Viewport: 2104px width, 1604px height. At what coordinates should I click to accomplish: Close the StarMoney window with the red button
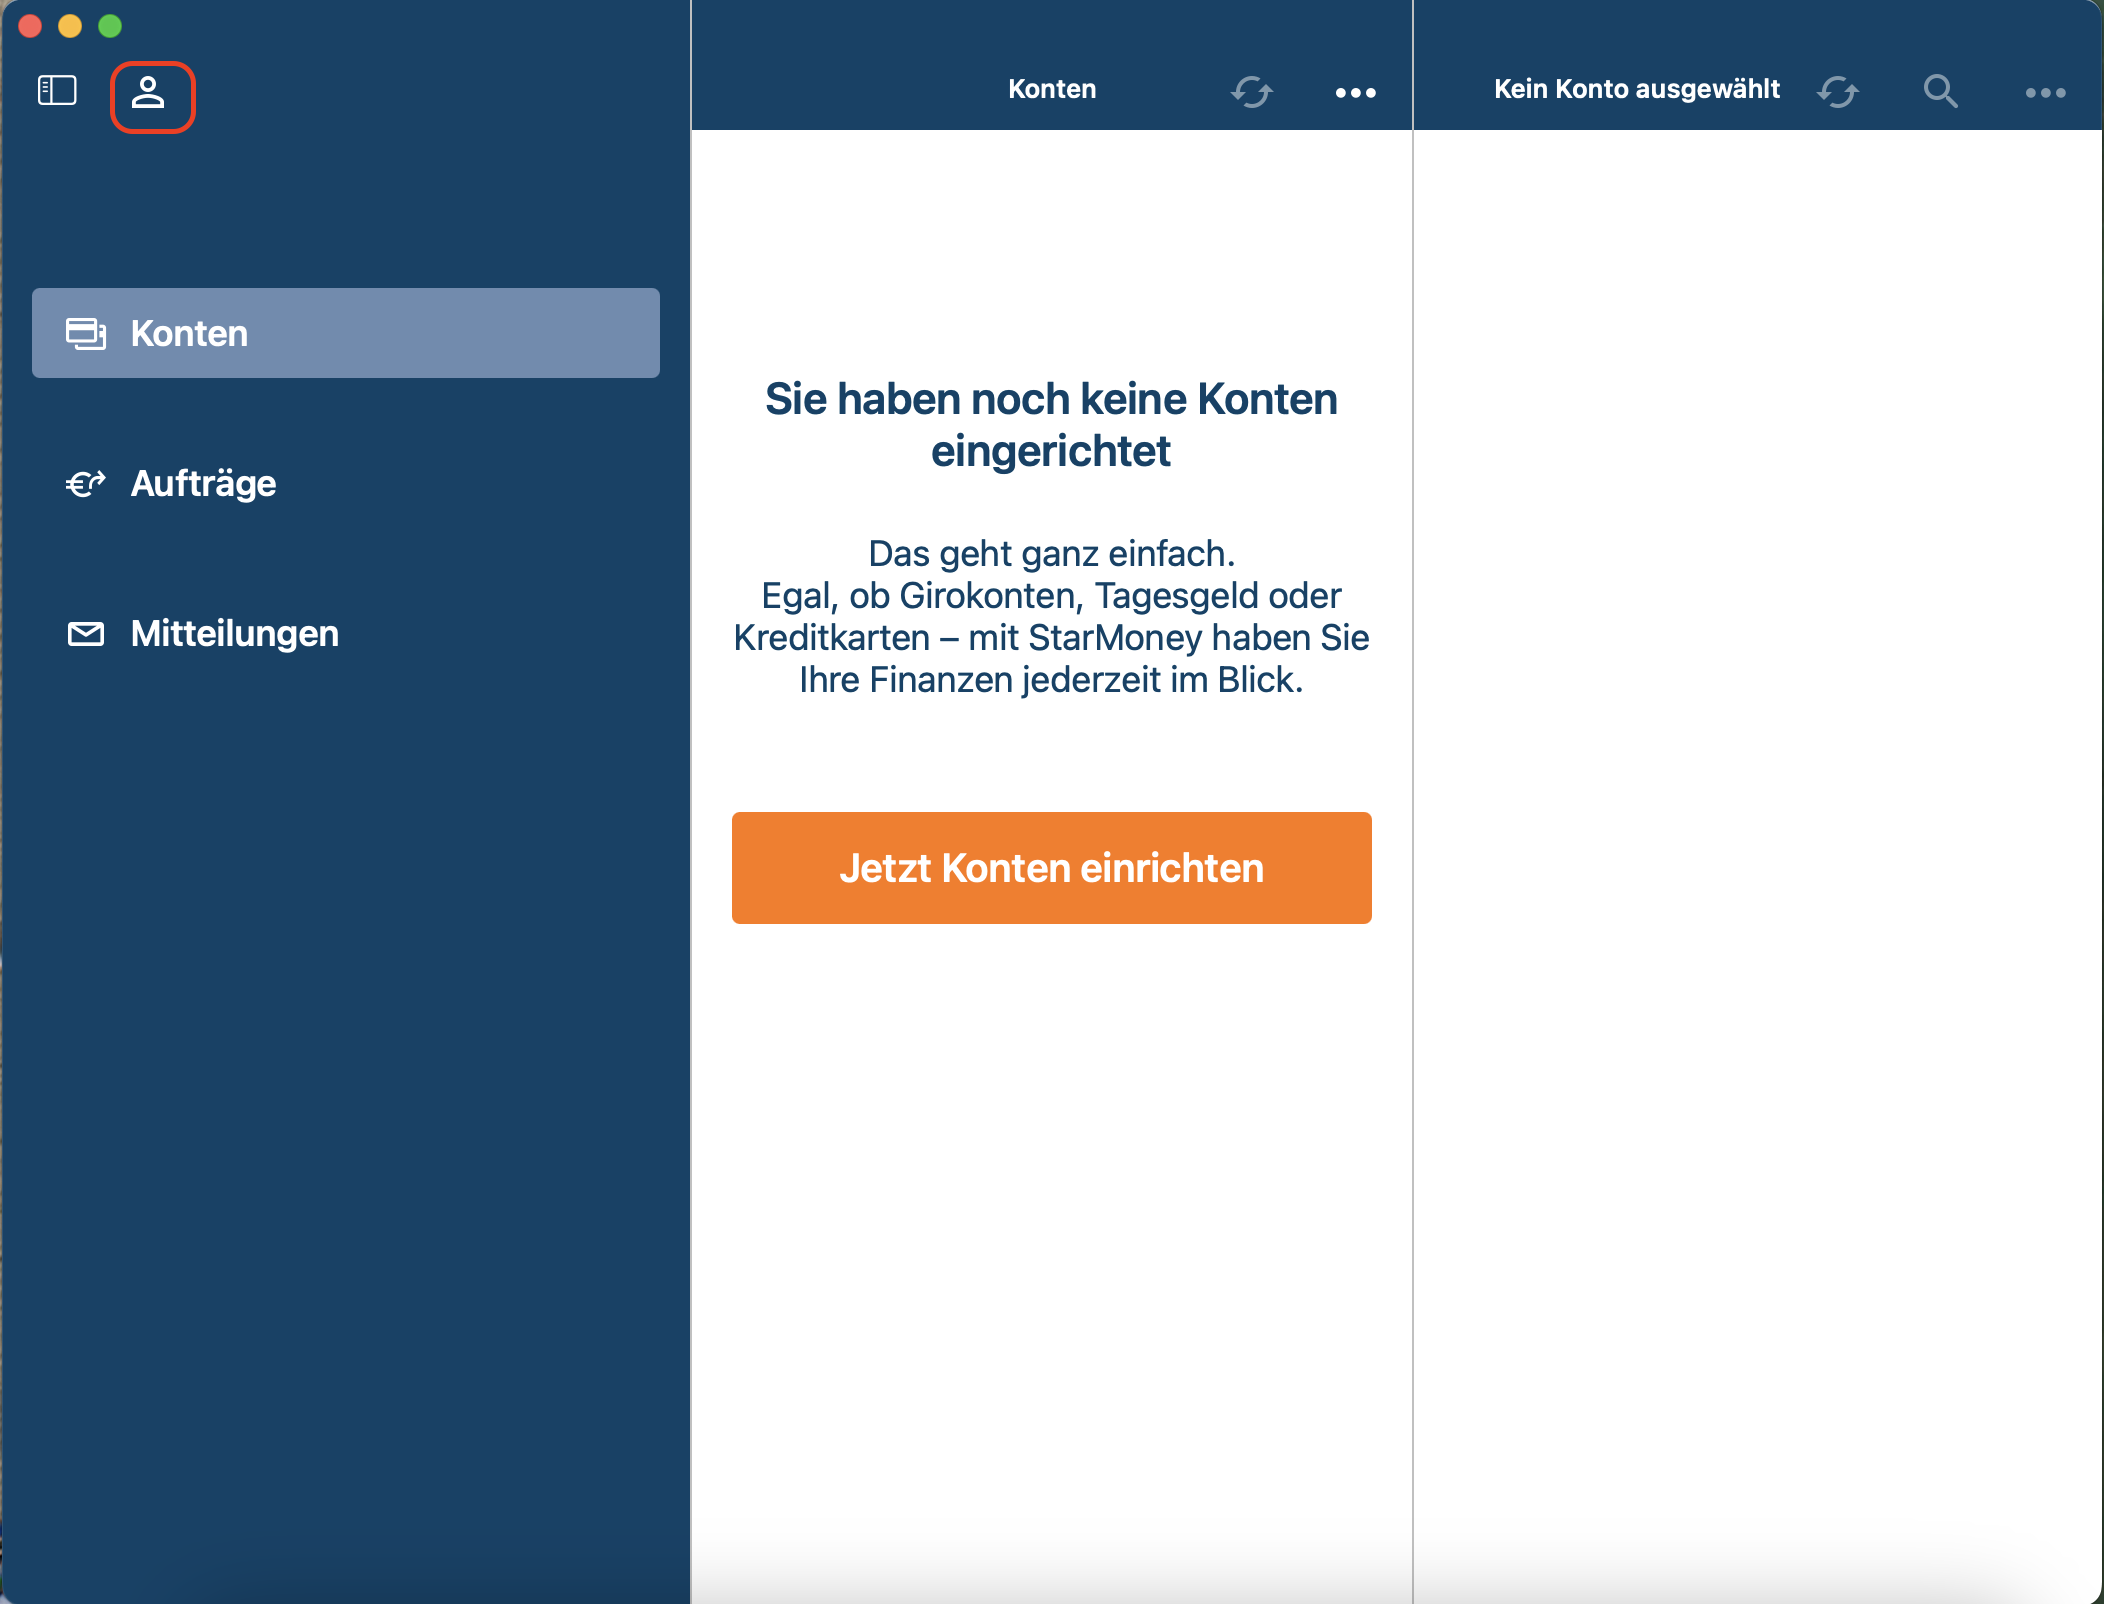30,26
